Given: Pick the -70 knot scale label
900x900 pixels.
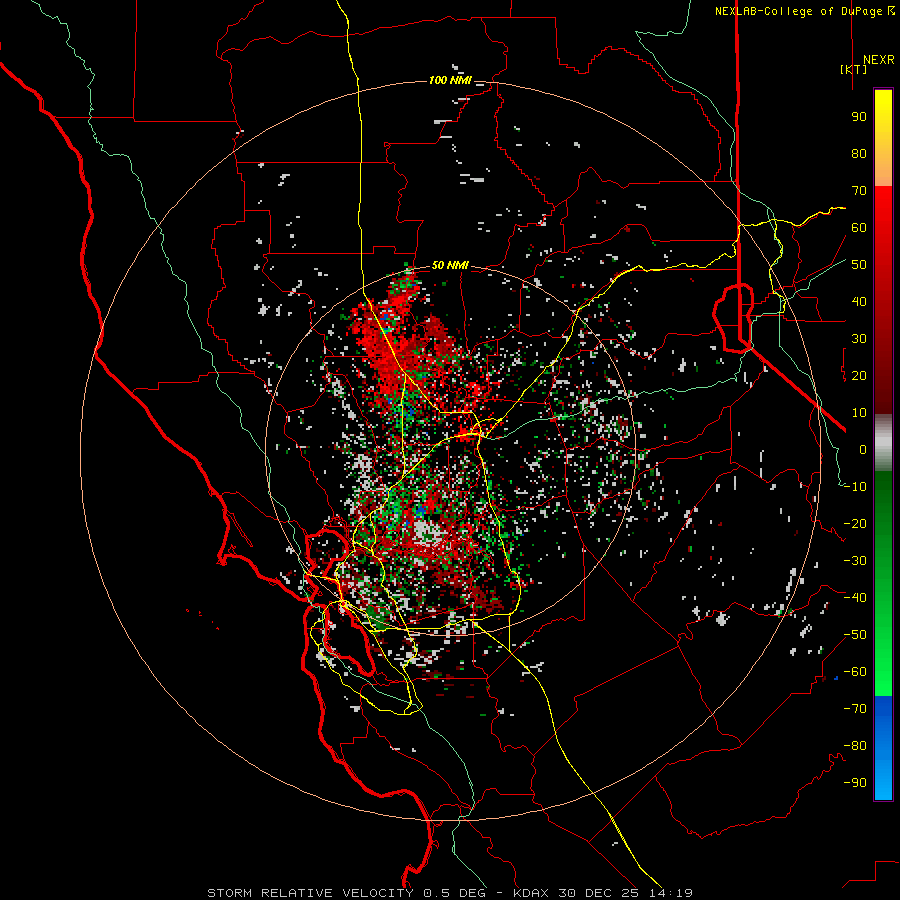Looking at the screenshot, I should point(855,709).
